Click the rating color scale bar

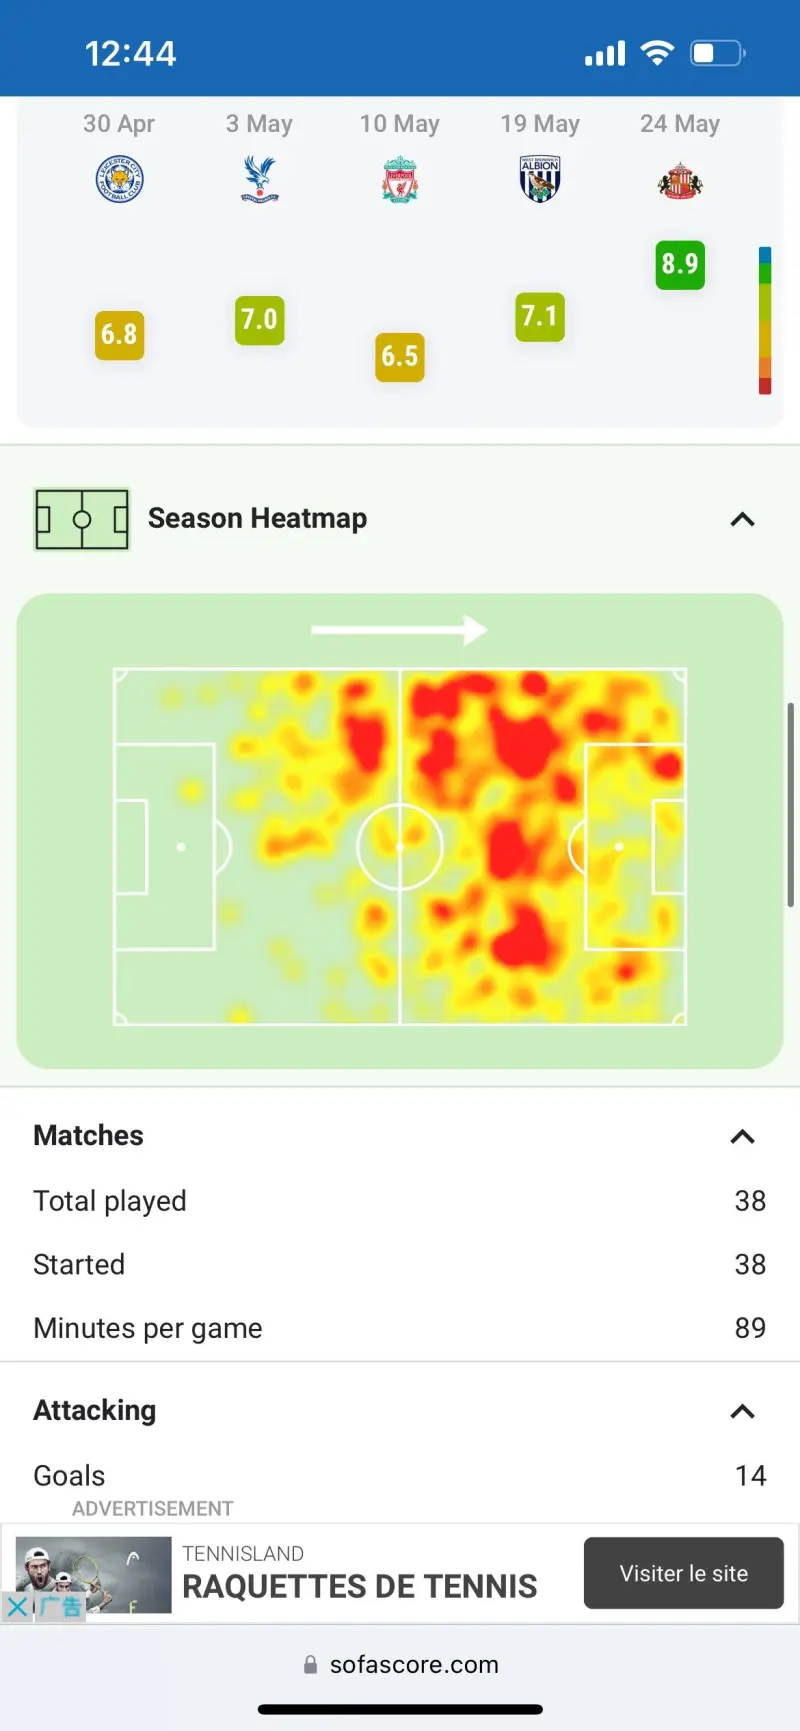(765, 321)
